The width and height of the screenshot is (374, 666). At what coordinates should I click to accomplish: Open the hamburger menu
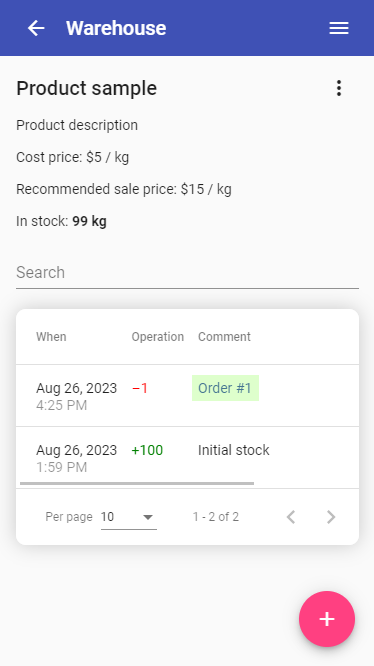pos(339,28)
